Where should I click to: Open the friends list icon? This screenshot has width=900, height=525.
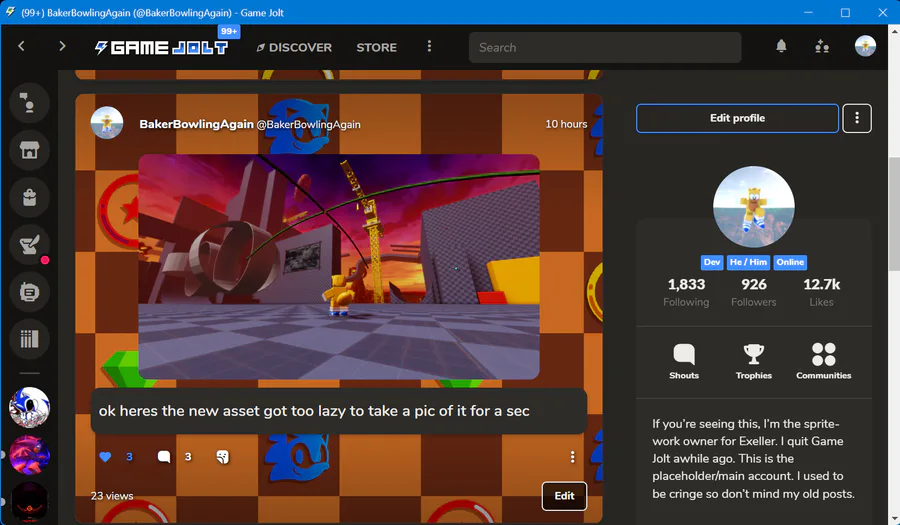[x=822, y=46]
